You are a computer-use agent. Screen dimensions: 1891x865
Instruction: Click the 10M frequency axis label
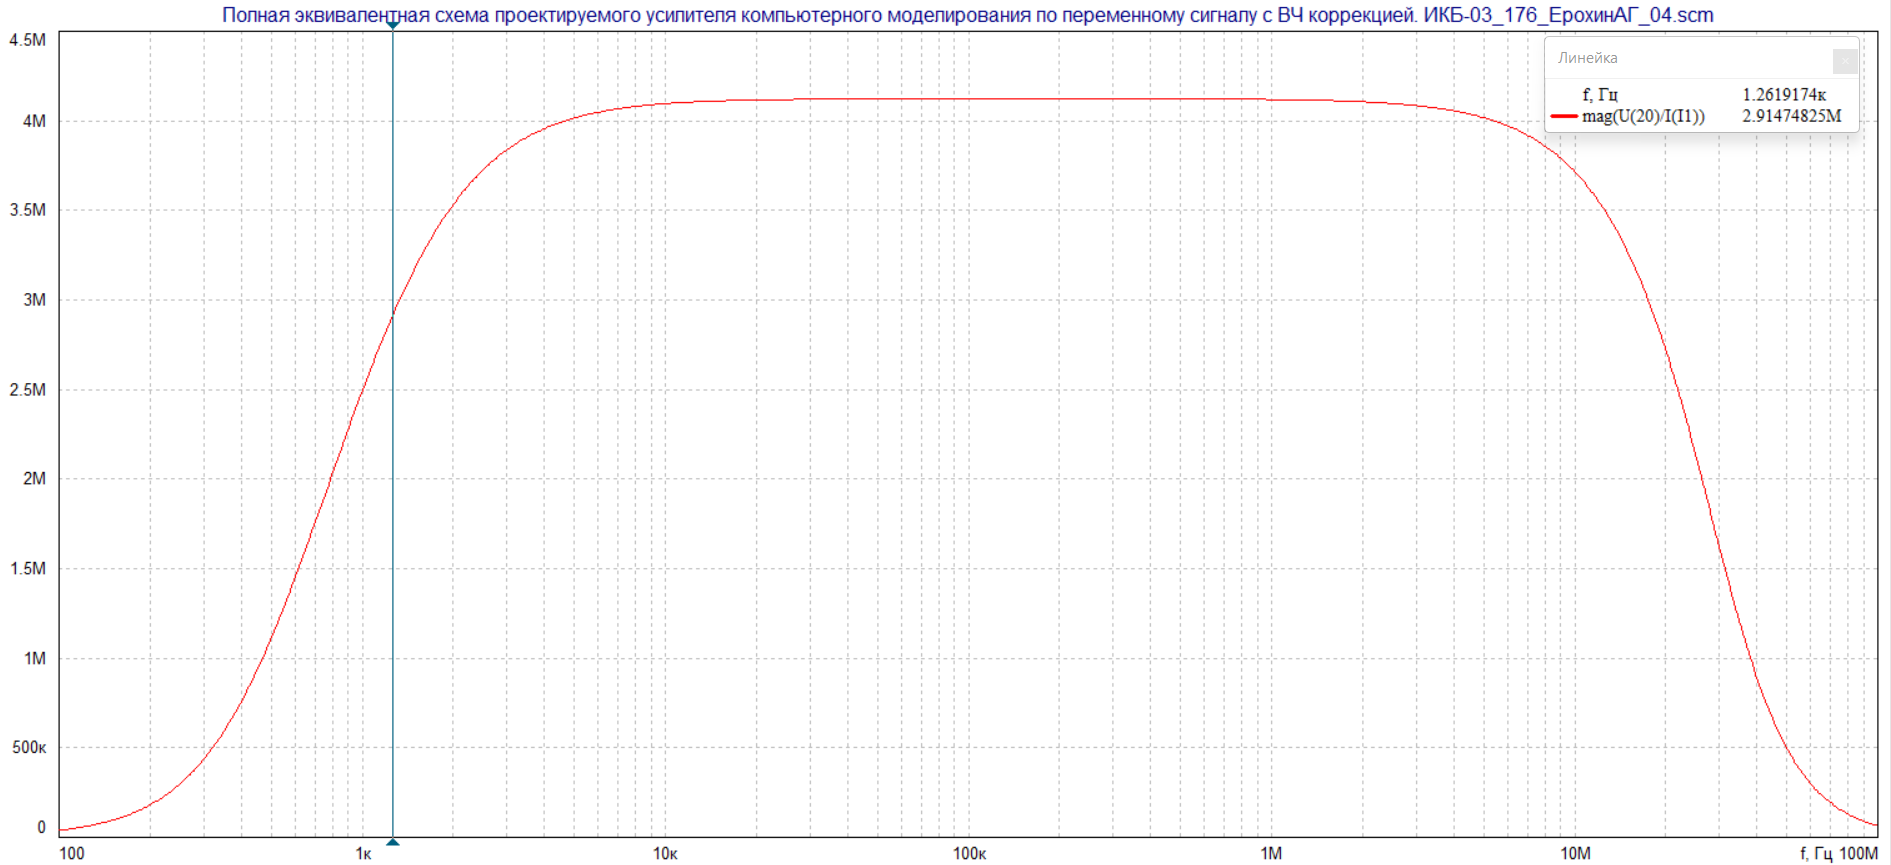(1575, 854)
